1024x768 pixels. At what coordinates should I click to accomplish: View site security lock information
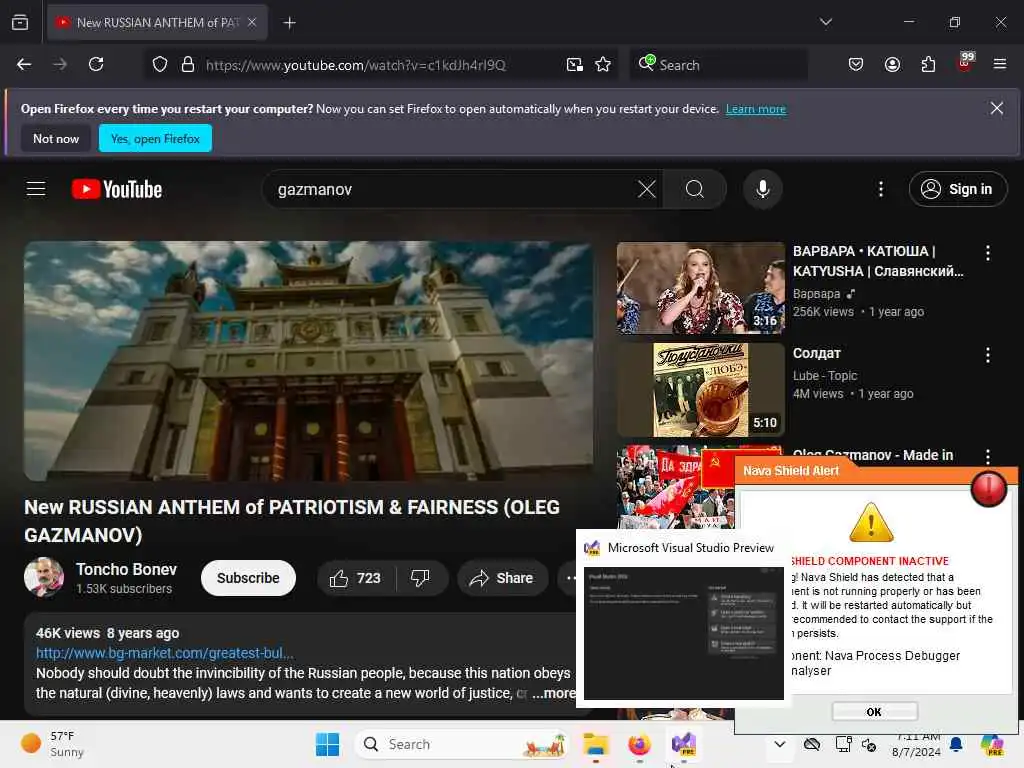(188, 64)
